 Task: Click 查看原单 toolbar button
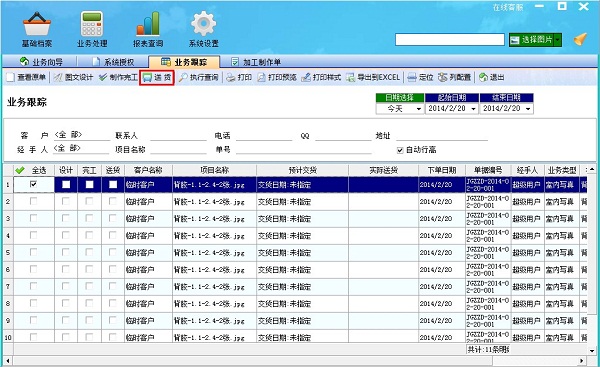coord(27,77)
